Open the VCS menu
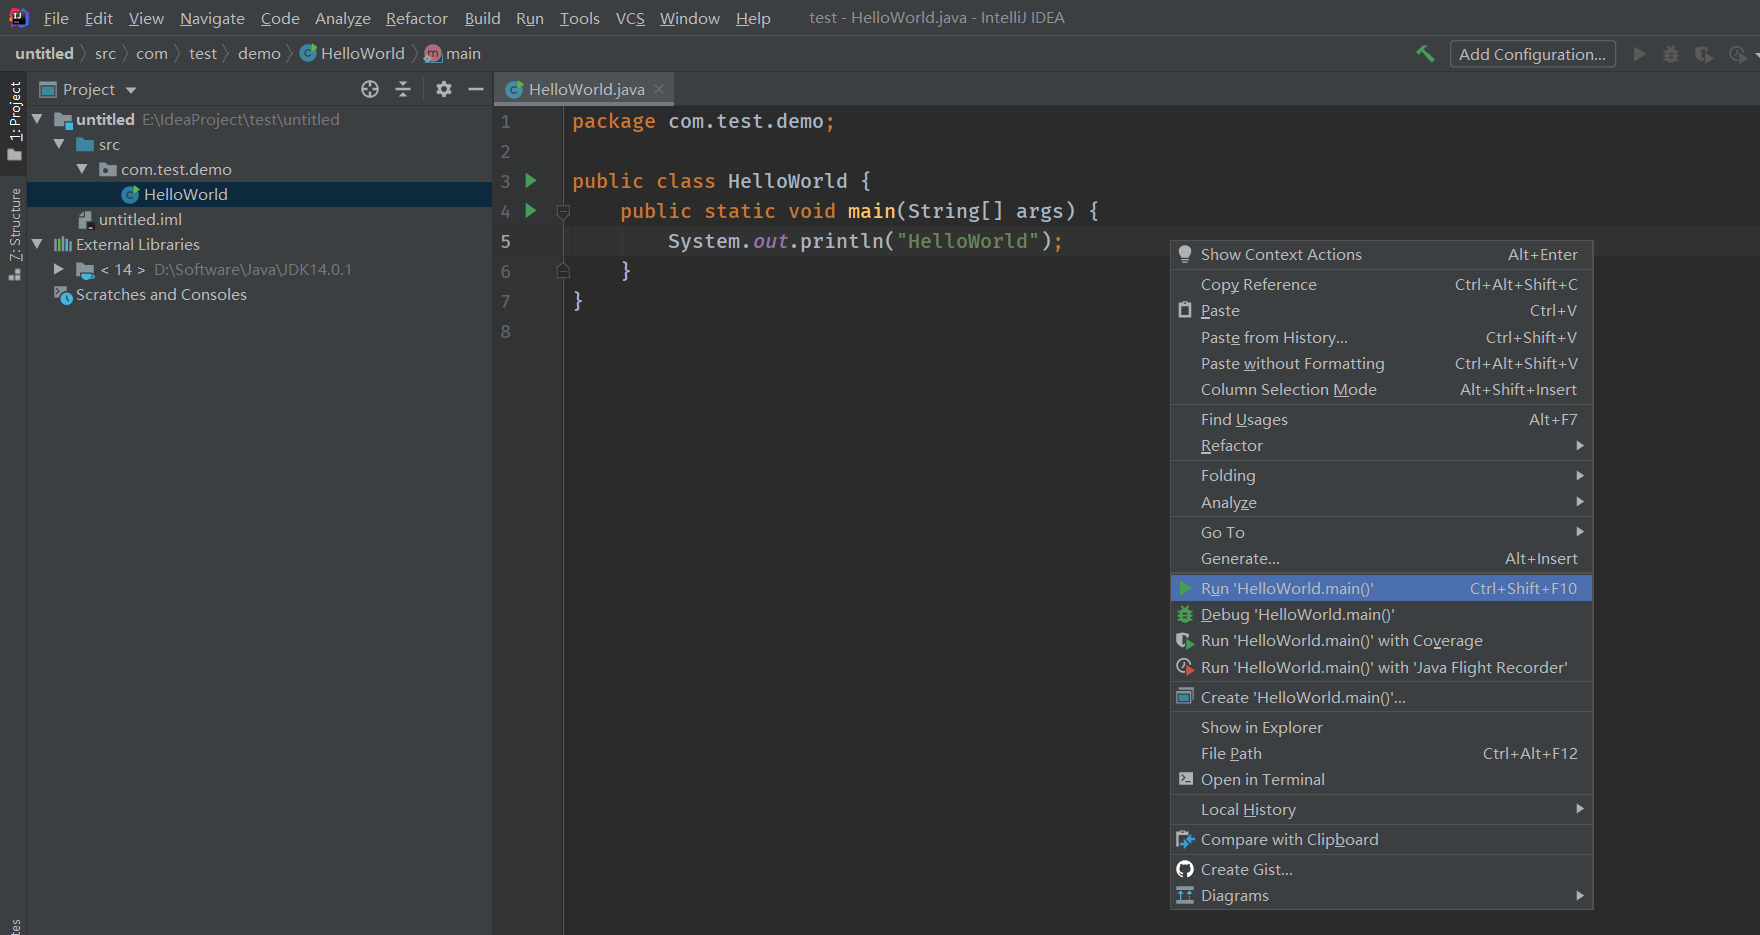Viewport: 1760px width, 935px height. coord(630,18)
